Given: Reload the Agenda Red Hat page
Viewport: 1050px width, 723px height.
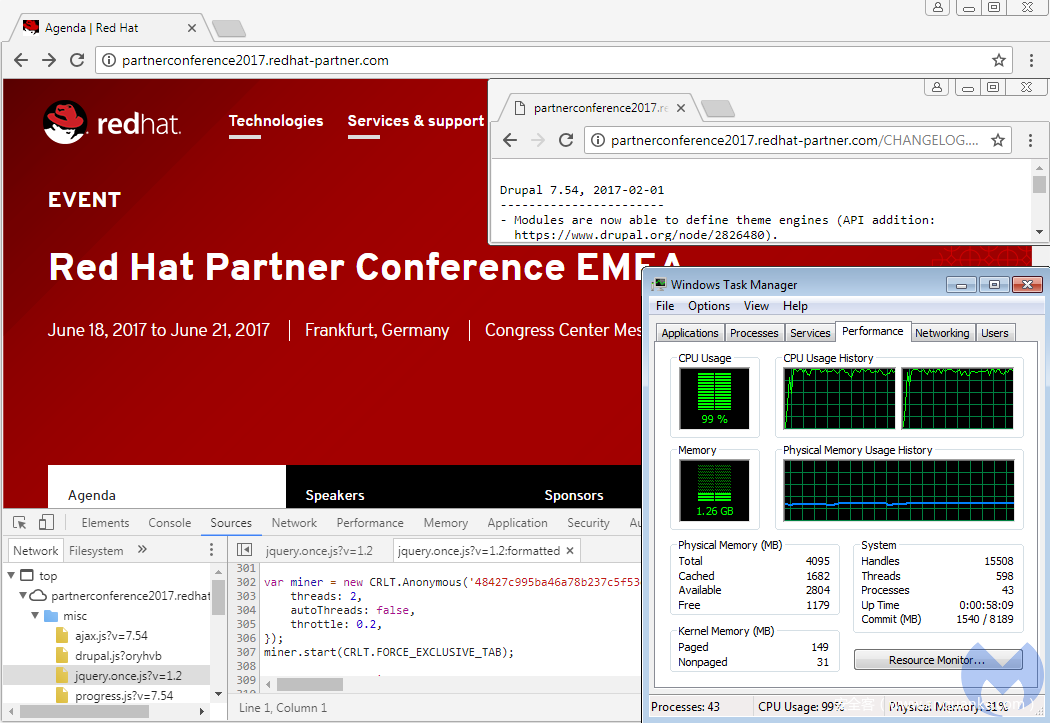Looking at the screenshot, I should click(77, 60).
